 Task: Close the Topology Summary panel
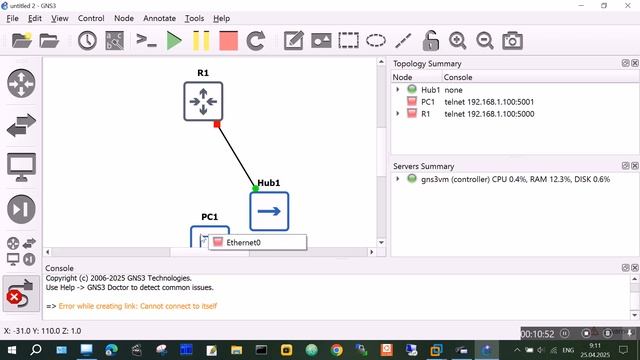pyautogui.click(x=635, y=63)
